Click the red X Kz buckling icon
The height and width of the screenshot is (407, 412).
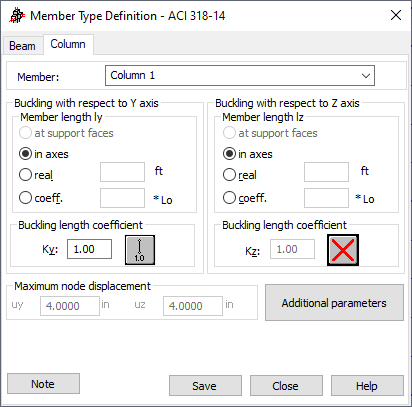click(343, 250)
